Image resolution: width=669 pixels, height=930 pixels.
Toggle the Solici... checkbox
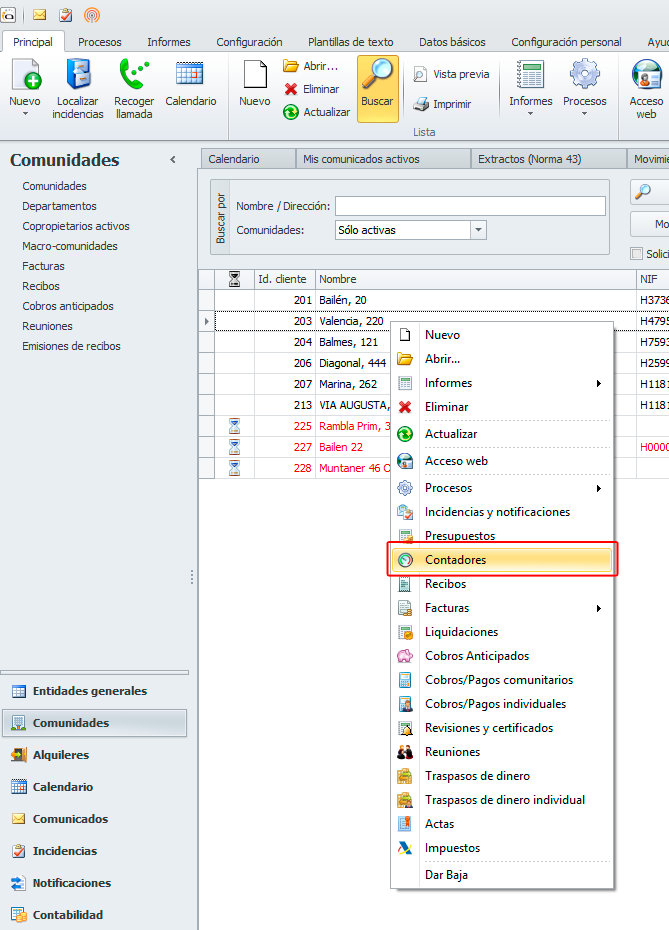[x=637, y=254]
